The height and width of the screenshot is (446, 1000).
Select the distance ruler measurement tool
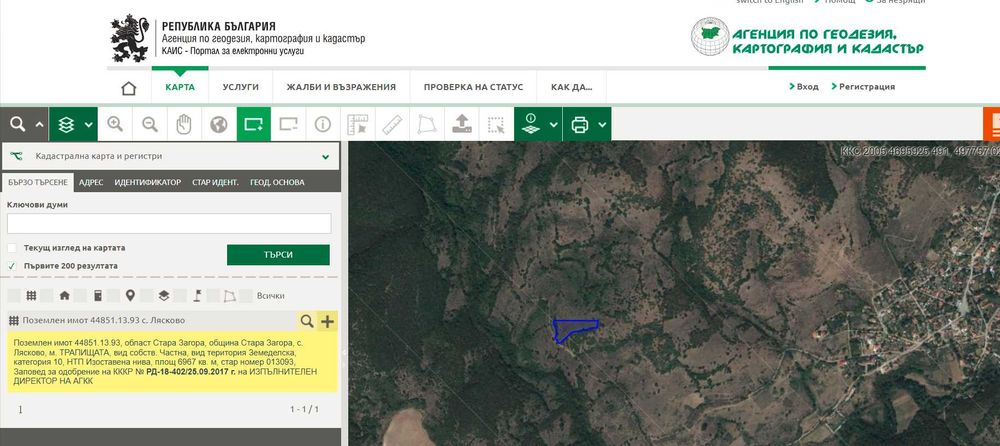(392, 124)
